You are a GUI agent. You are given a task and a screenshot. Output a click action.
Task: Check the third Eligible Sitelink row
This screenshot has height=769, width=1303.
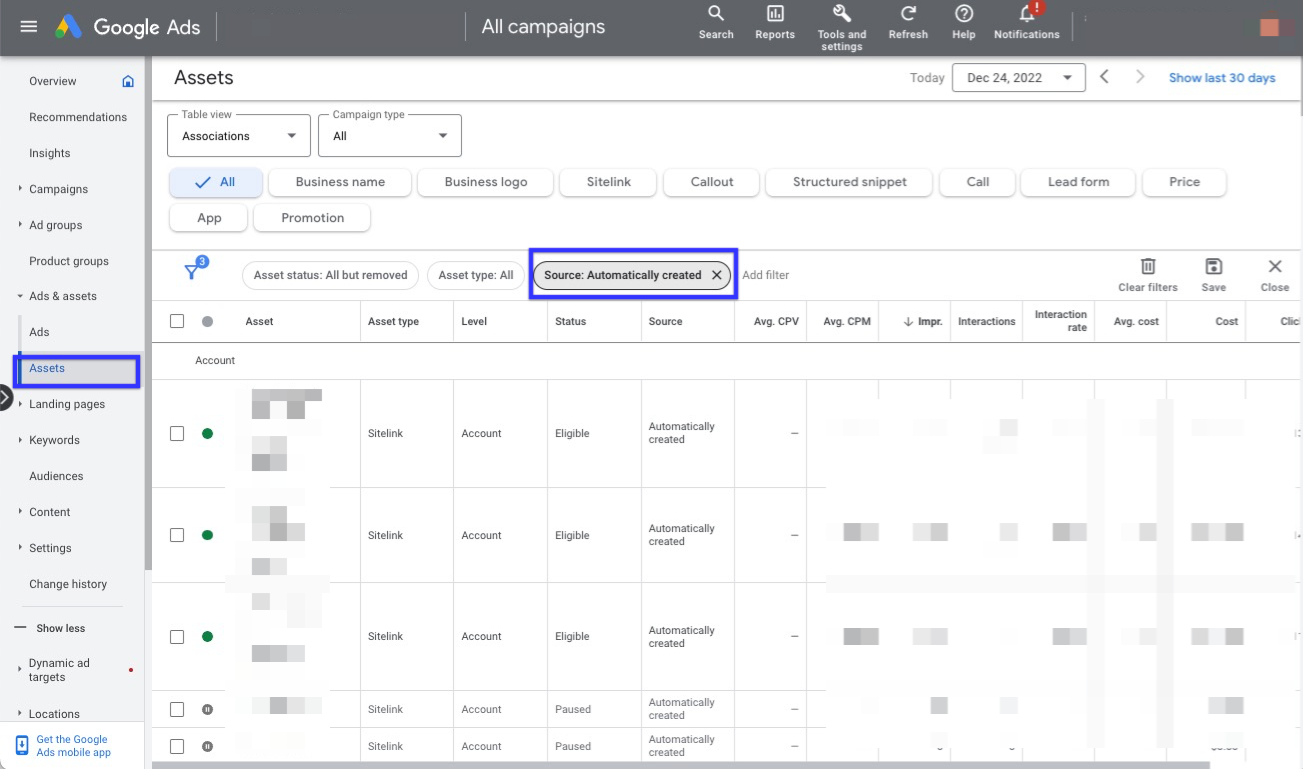coord(177,636)
